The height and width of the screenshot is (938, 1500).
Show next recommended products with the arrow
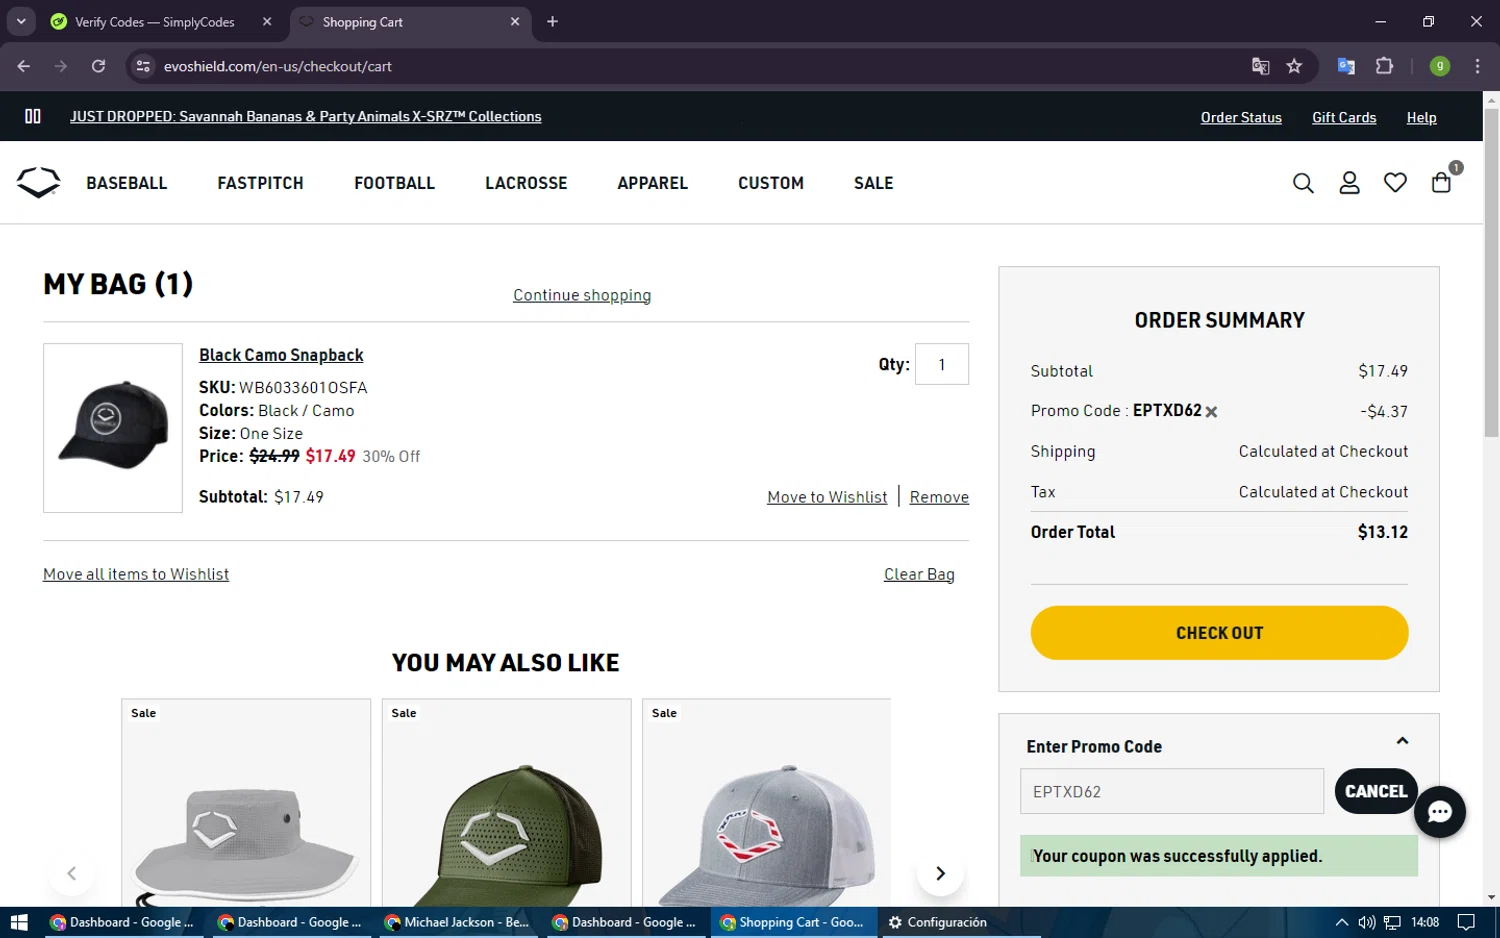pos(940,873)
